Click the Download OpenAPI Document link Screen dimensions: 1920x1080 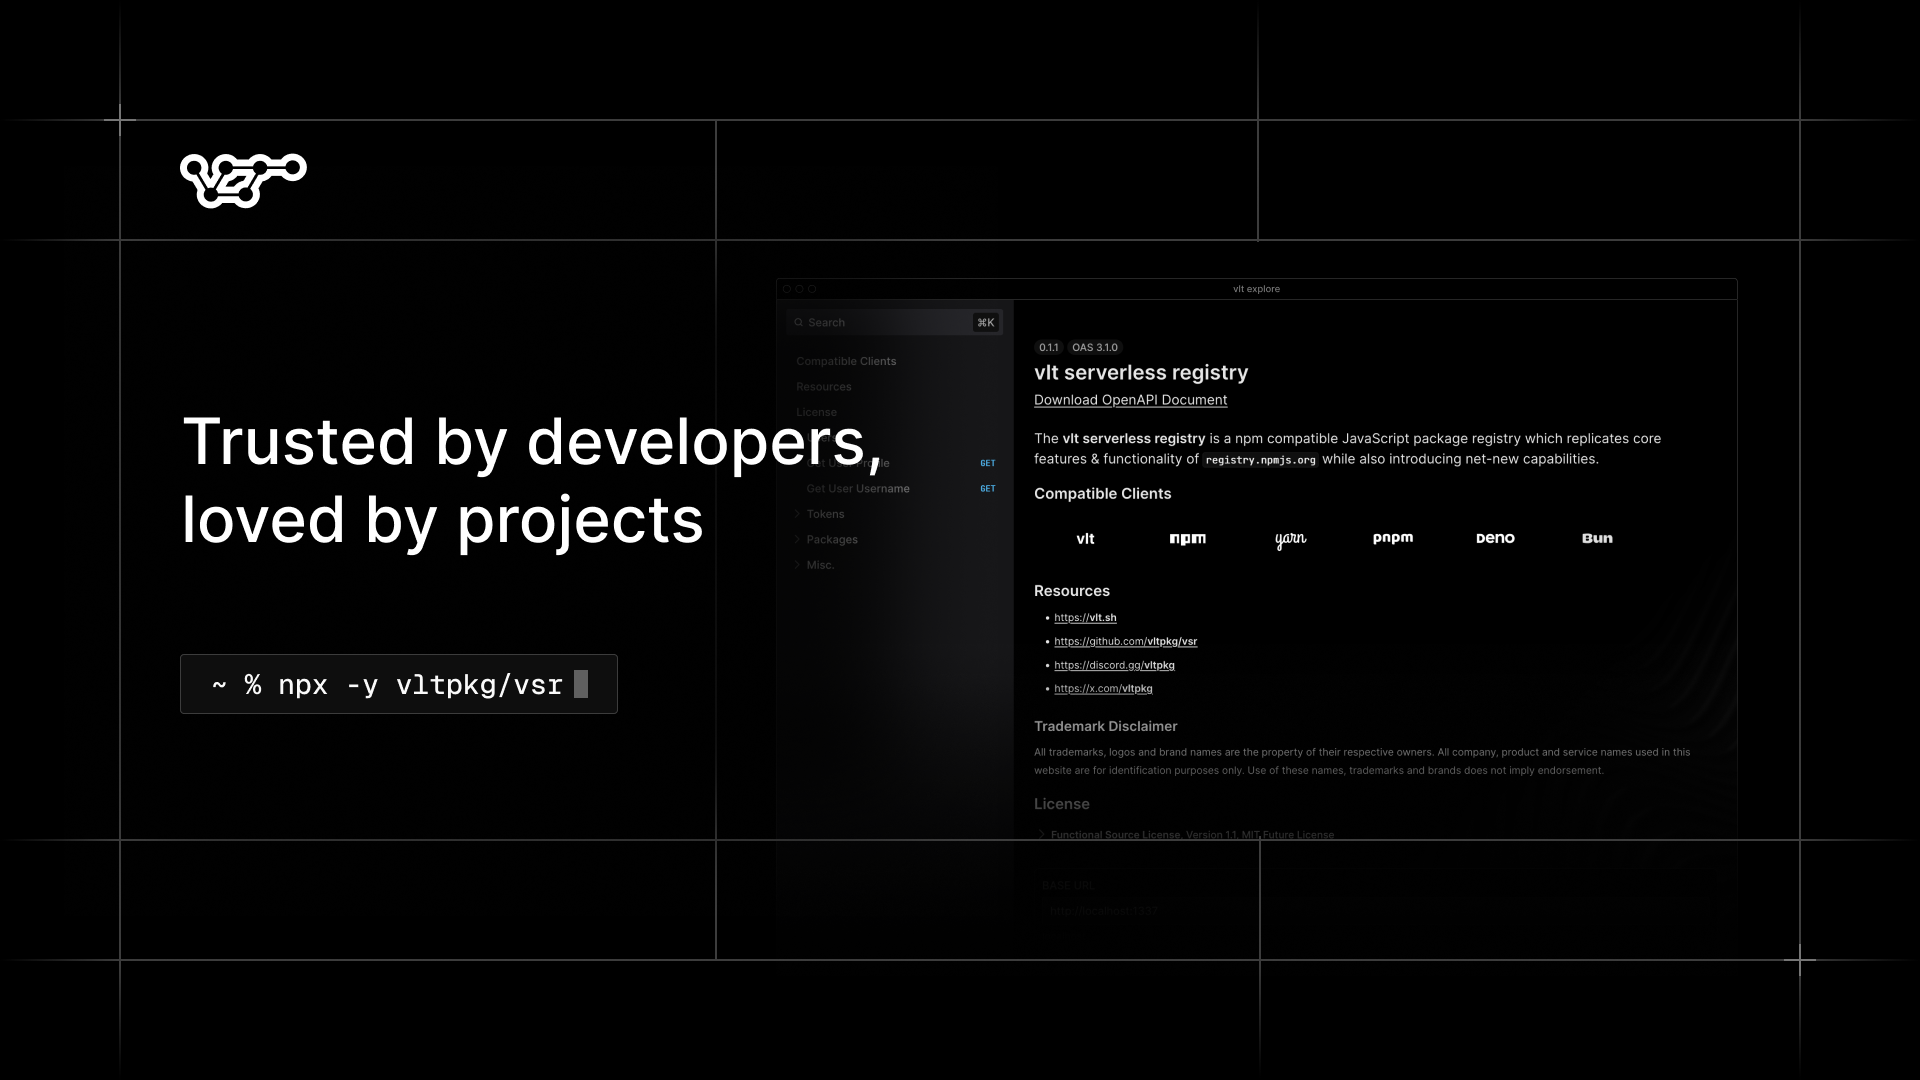1130,399
